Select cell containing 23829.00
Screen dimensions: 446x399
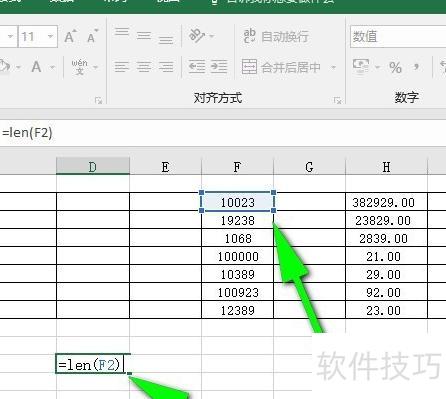click(386, 220)
